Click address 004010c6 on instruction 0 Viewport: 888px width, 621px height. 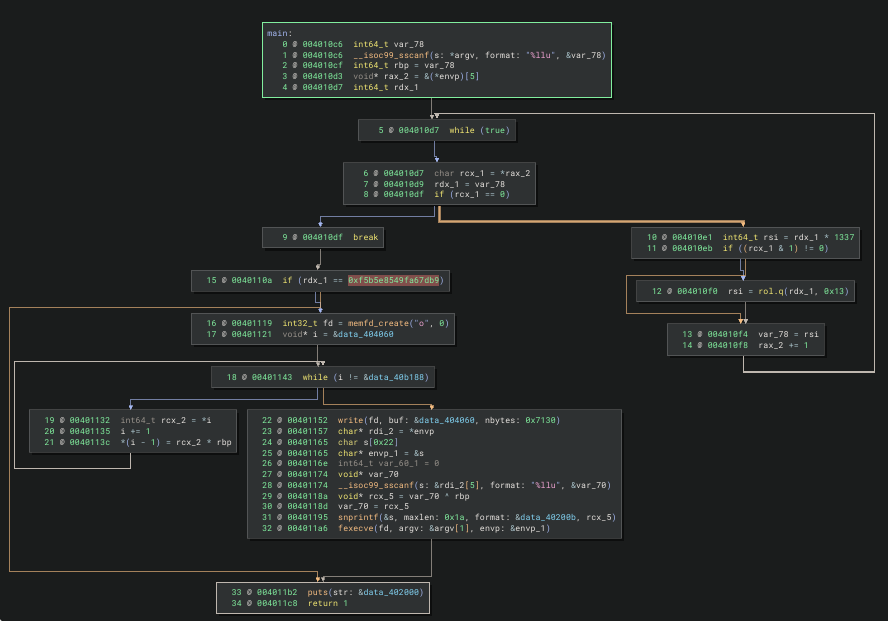[322, 44]
